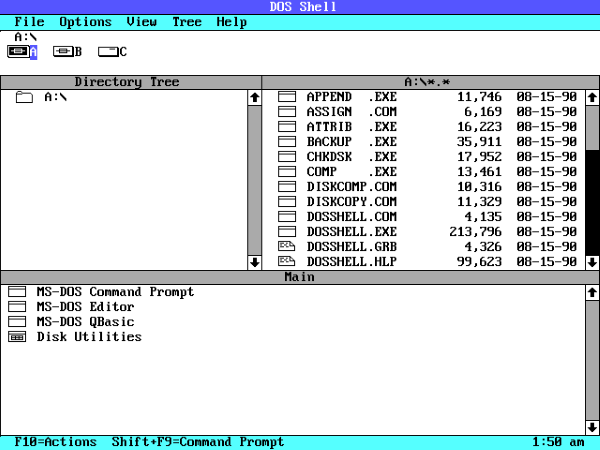Click the MS-DOS QBasic program icon
The width and height of the screenshot is (600, 450).
click(x=17, y=322)
